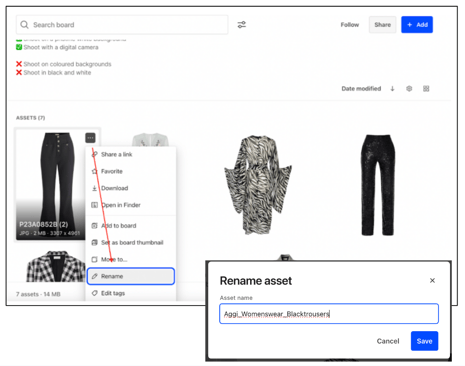Select Move to... menu item

130,259
